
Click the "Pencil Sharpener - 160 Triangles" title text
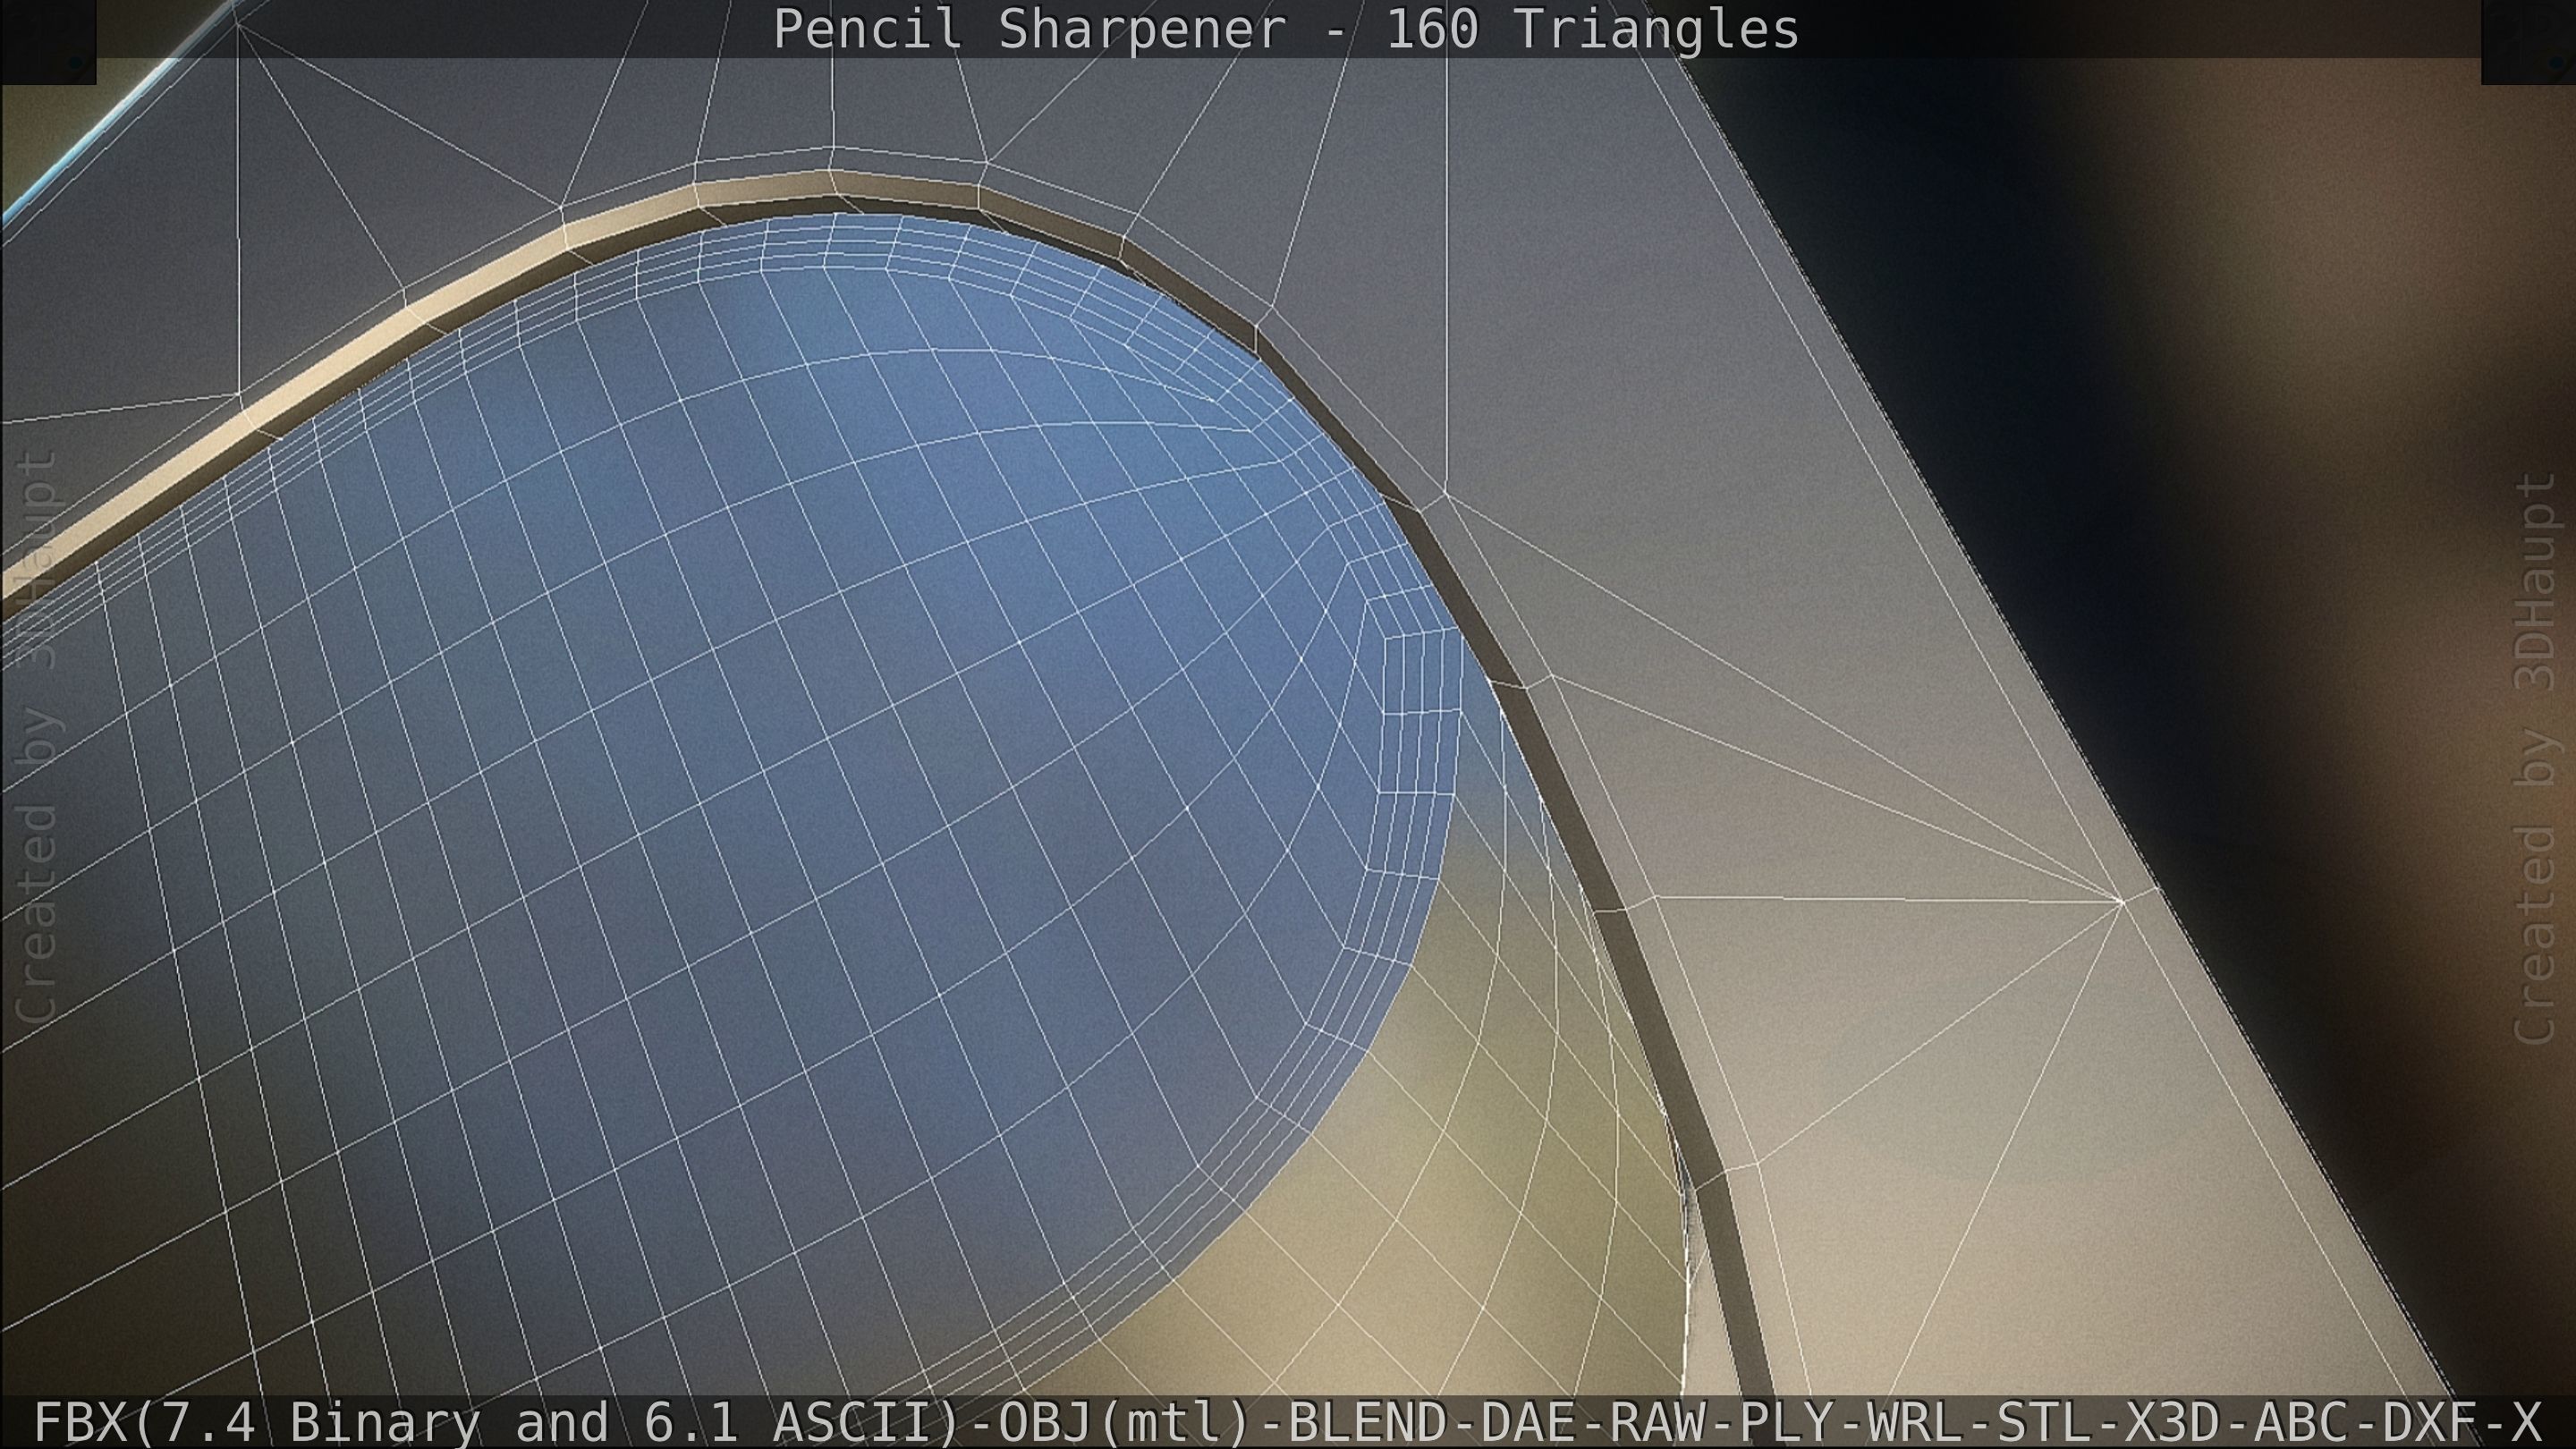click(1286, 29)
